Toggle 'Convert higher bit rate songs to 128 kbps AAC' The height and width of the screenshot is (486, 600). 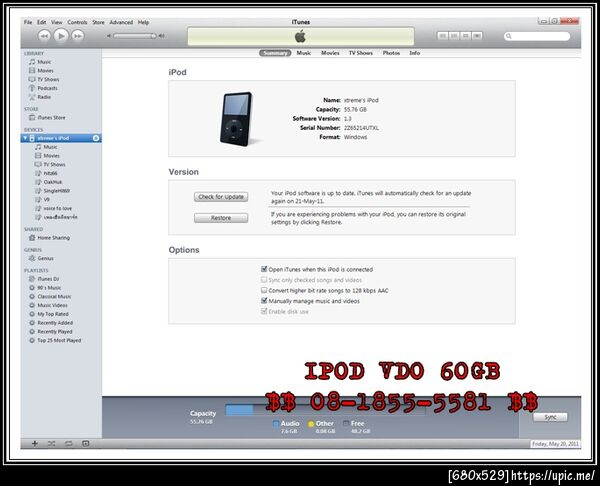(264, 290)
